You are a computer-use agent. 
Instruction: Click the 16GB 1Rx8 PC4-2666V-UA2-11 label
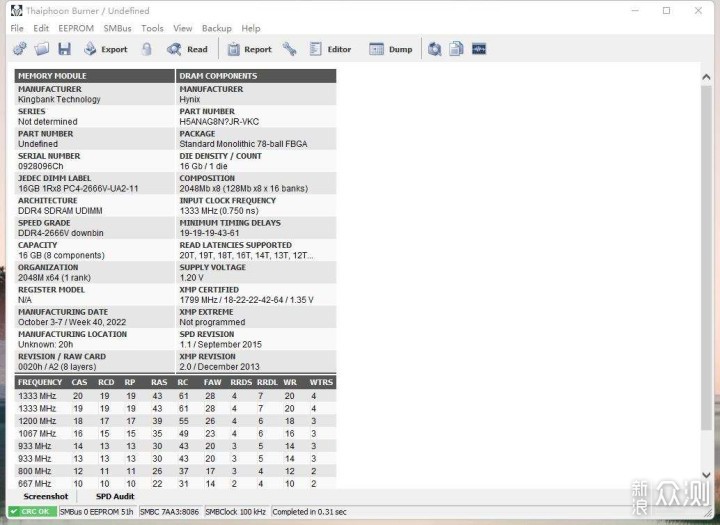coord(78,188)
